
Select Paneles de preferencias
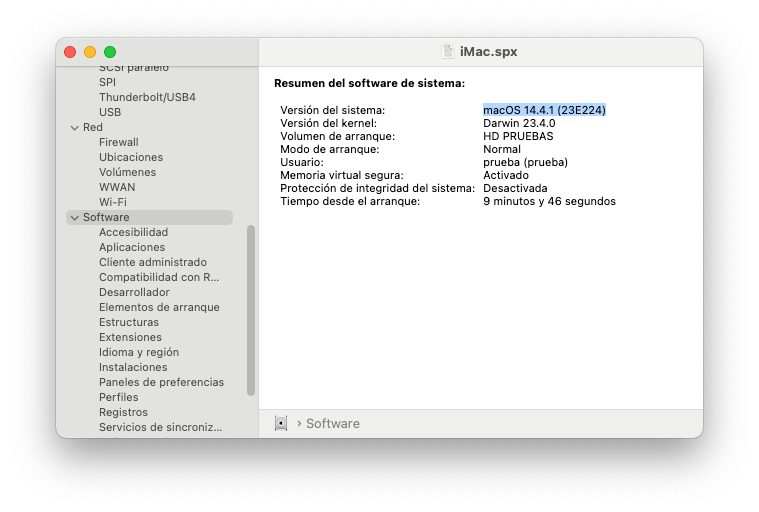pyautogui.click(x=161, y=382)
